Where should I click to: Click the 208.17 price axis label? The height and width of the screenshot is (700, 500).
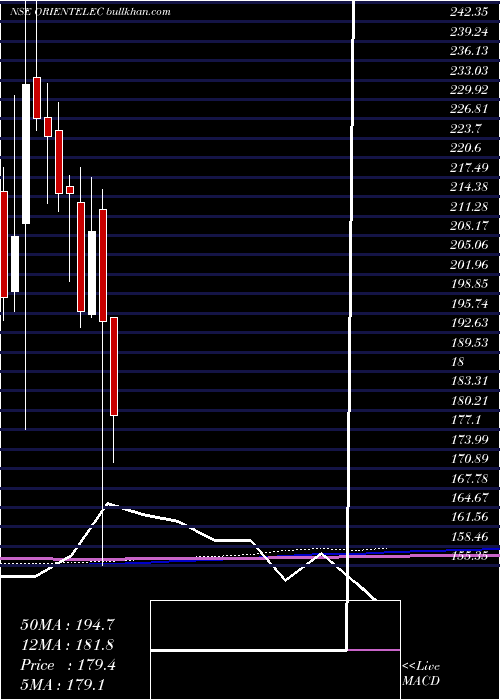(468, 226)
